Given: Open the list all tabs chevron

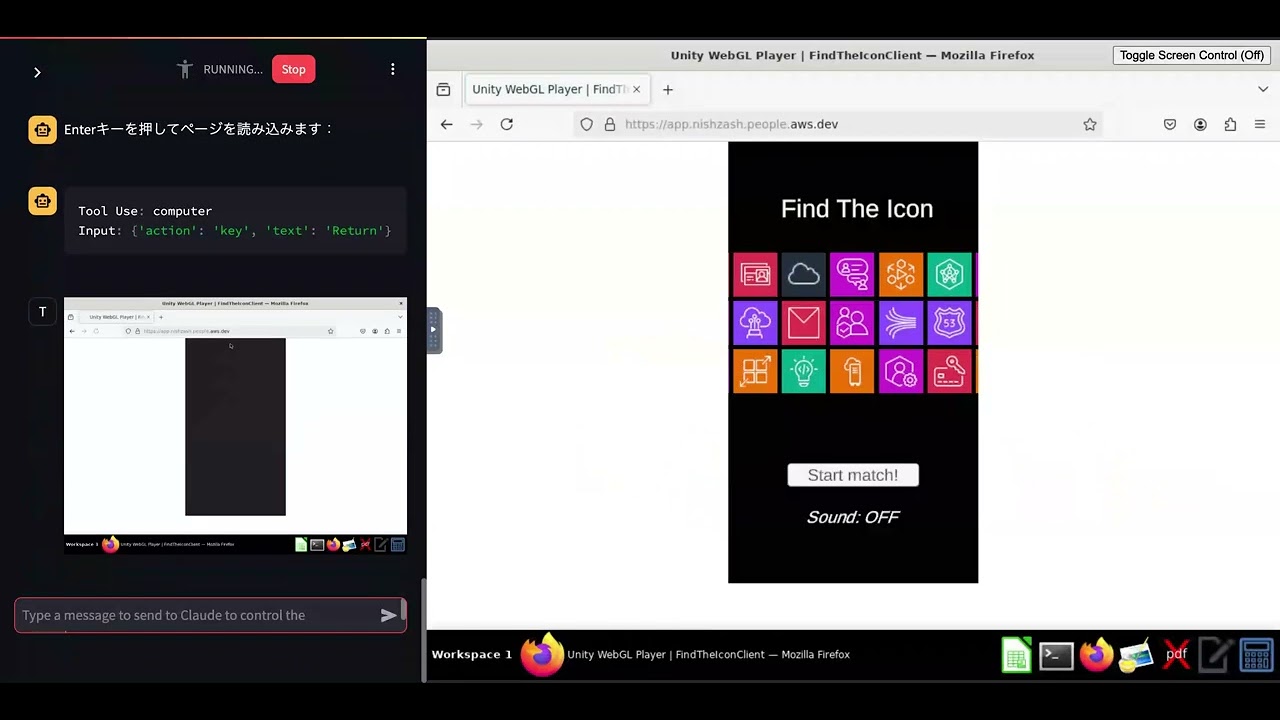Looking at the screenshot, I should pyautogui.click(x=1263, y=89).
